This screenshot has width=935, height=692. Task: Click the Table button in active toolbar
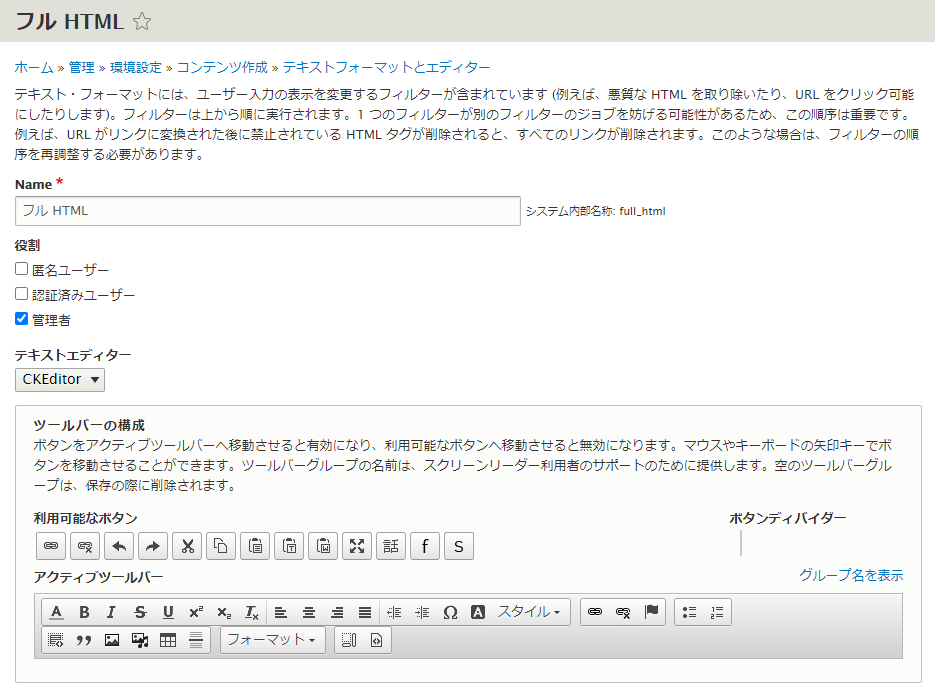click(x=168, y=640)
